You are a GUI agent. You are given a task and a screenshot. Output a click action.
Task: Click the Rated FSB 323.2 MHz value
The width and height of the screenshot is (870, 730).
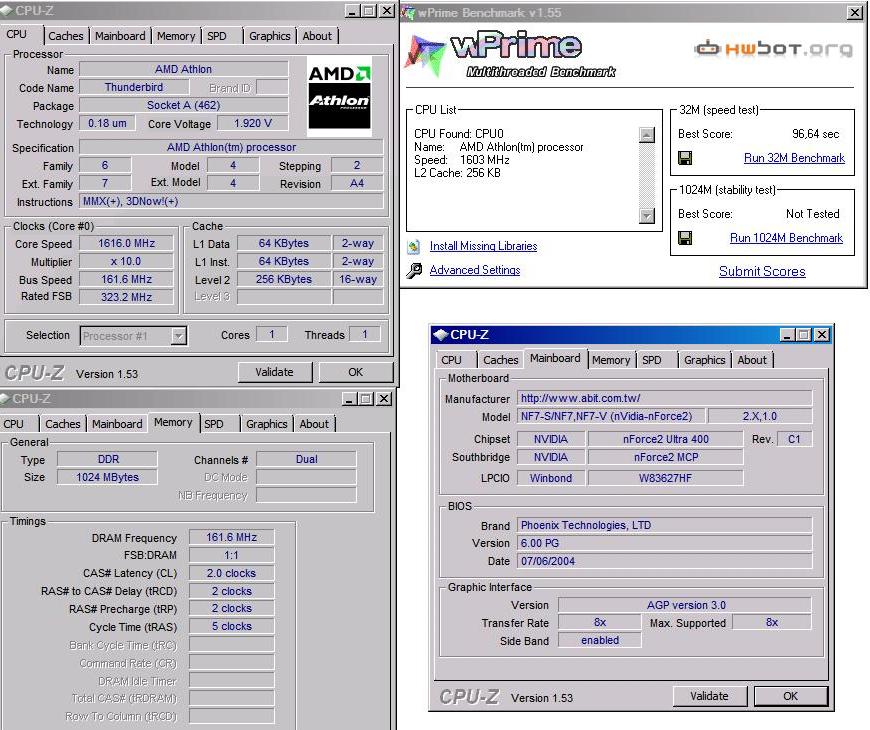click(127, 297)
